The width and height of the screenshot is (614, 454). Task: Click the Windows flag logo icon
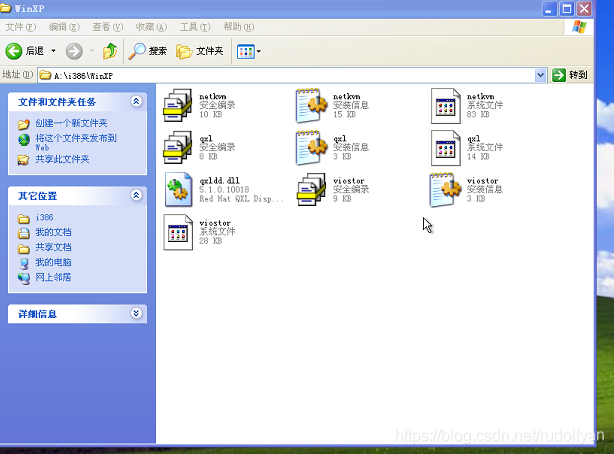tap(579, 27)
